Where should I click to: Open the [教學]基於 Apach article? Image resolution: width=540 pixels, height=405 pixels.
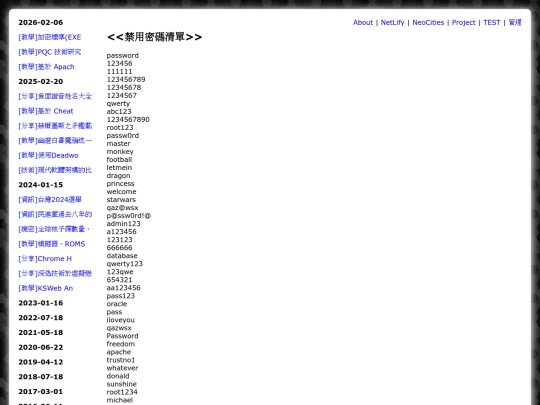click(46, 67)
